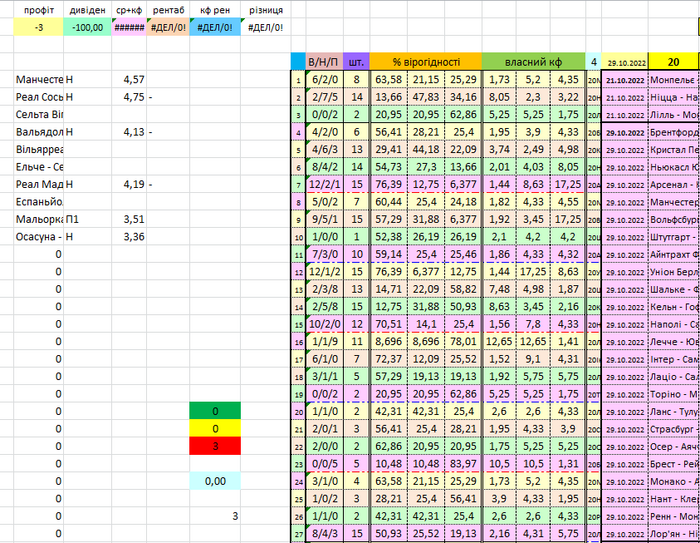Image resolution: width=700 pixels, height=543 pixels.
Task: Select the value 4,57 cell
Action: (x=129, y=79)
